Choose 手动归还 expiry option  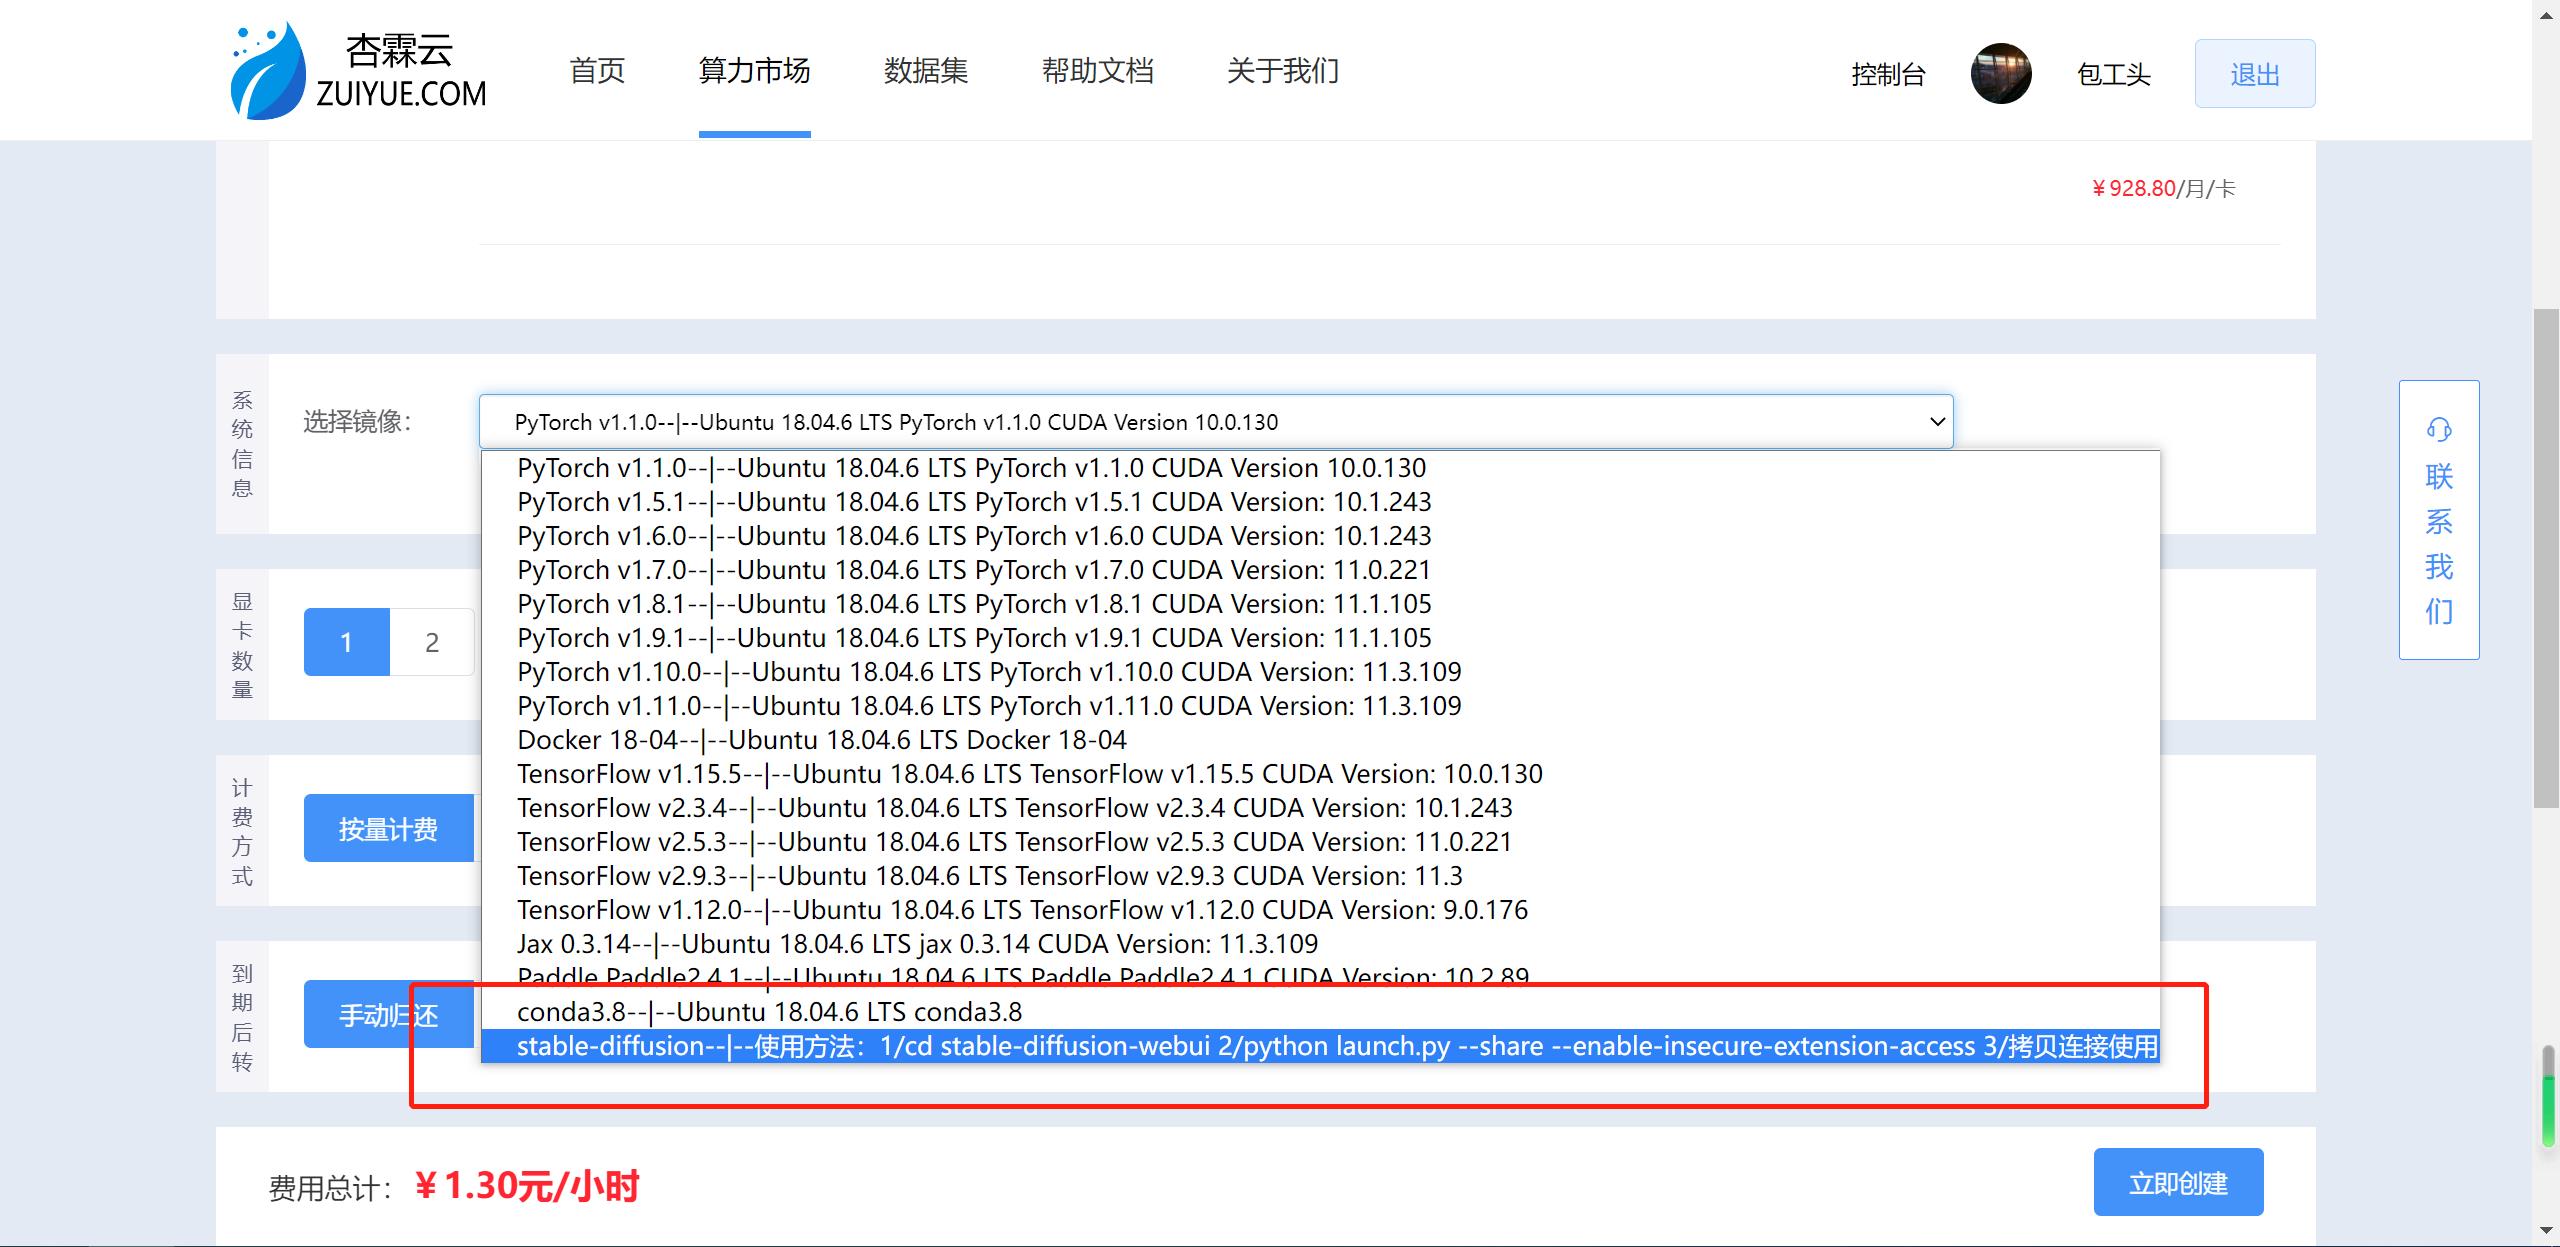(x=388, y=1015)
